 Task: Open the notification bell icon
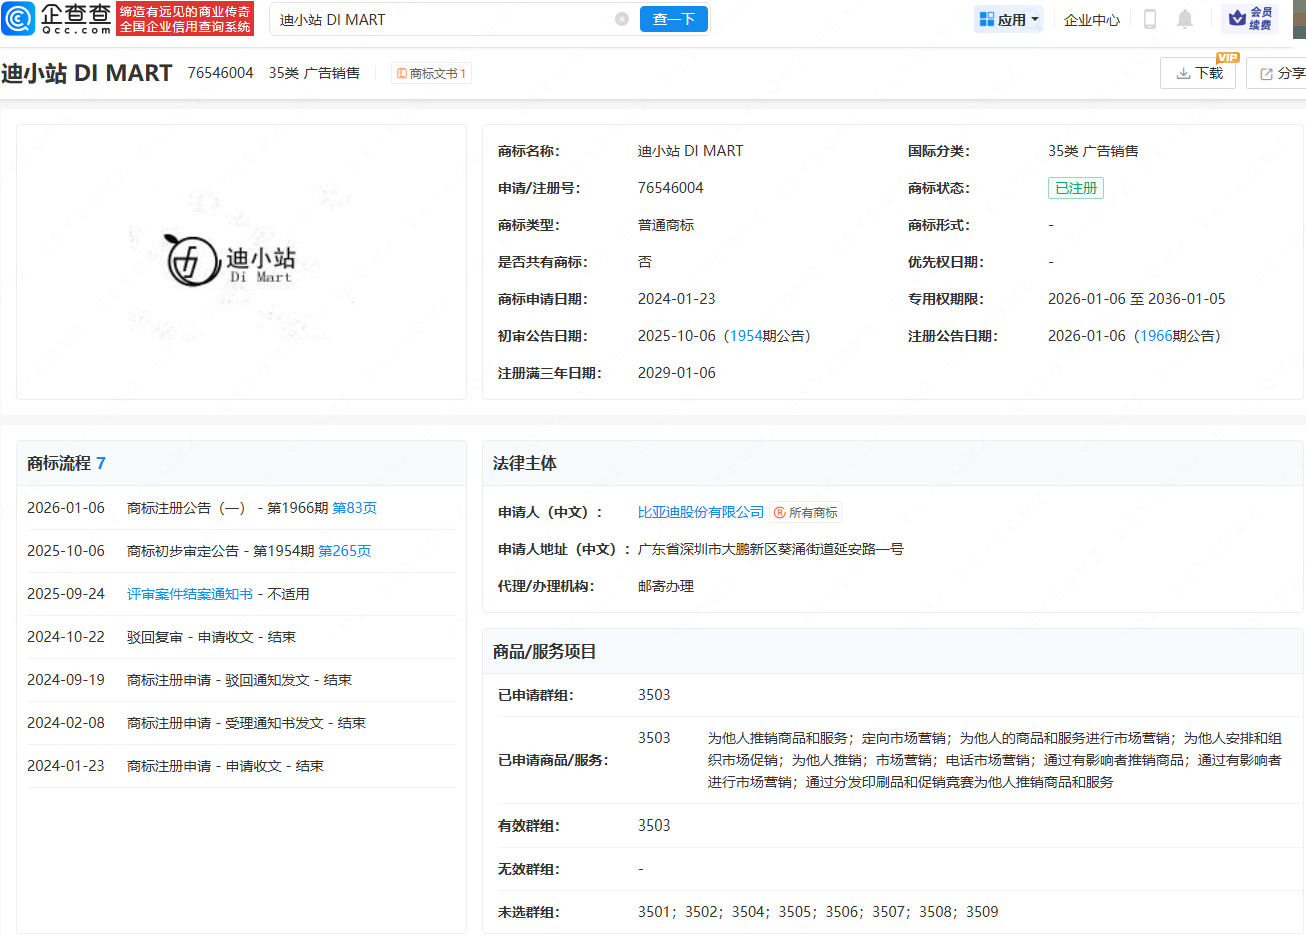(1186, 18)
